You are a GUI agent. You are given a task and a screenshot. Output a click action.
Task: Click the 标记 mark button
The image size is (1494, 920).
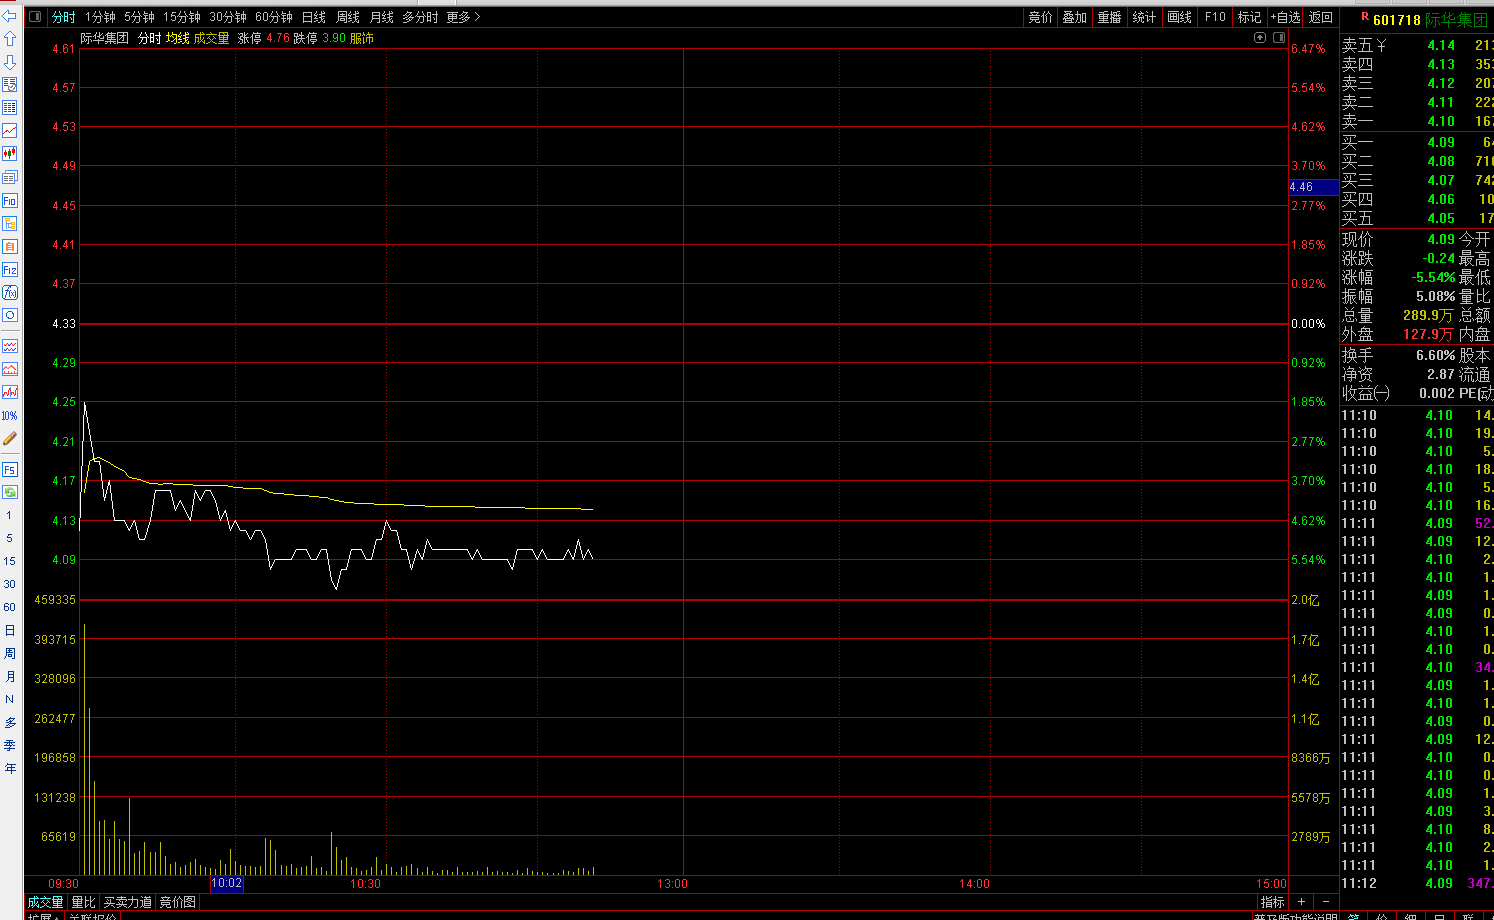1250,17
